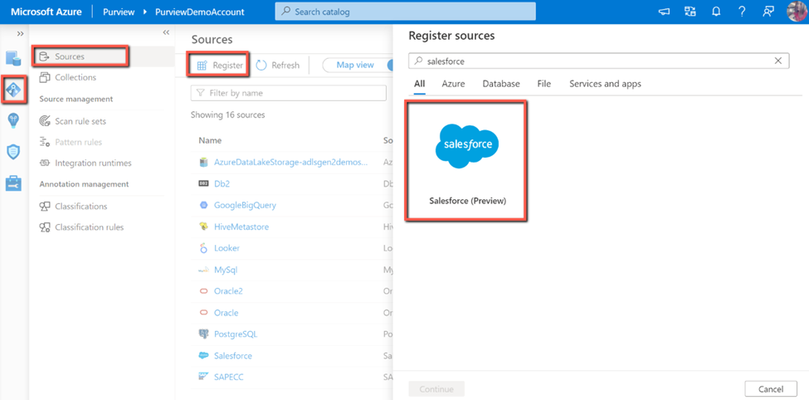Open the directory switcher icon

pyautogui.click(x=690, y=12)
